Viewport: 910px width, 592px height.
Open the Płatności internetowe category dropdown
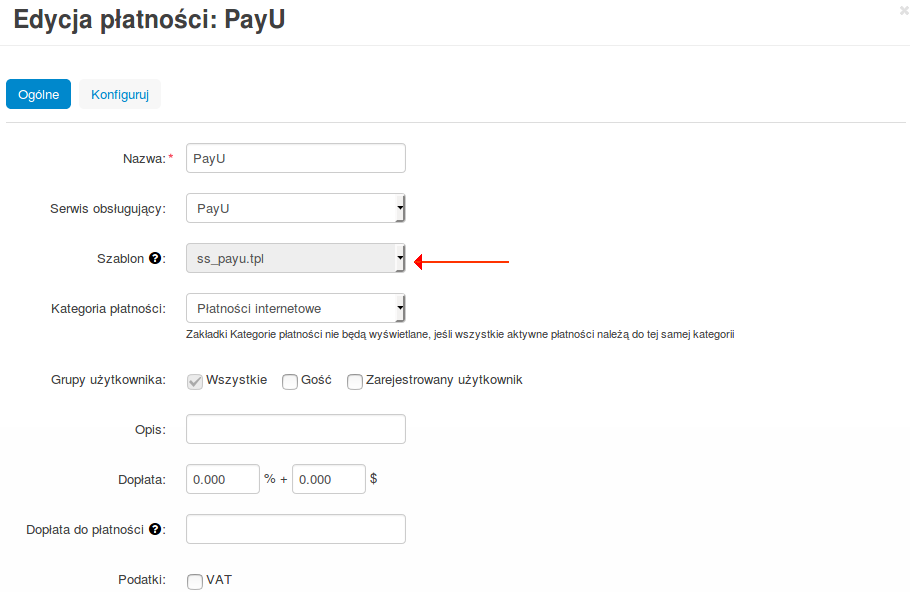click(x=295, y=308)
